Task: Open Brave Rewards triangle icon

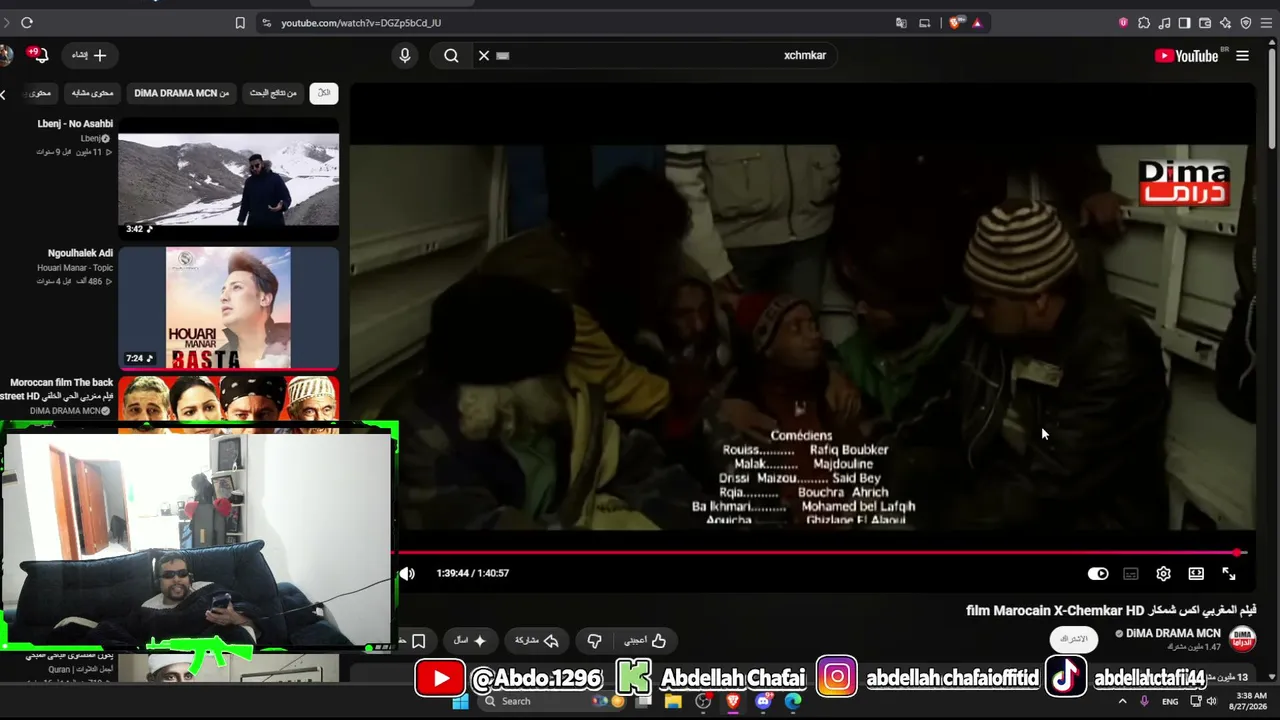Action: (x=977, y=23)
